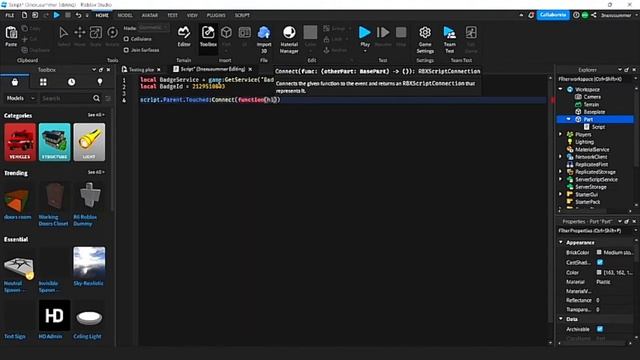The height and width of the screenshot is (360, 640).
Task: Open Toolbox Creations lightbulb tab
Action: 100,82
